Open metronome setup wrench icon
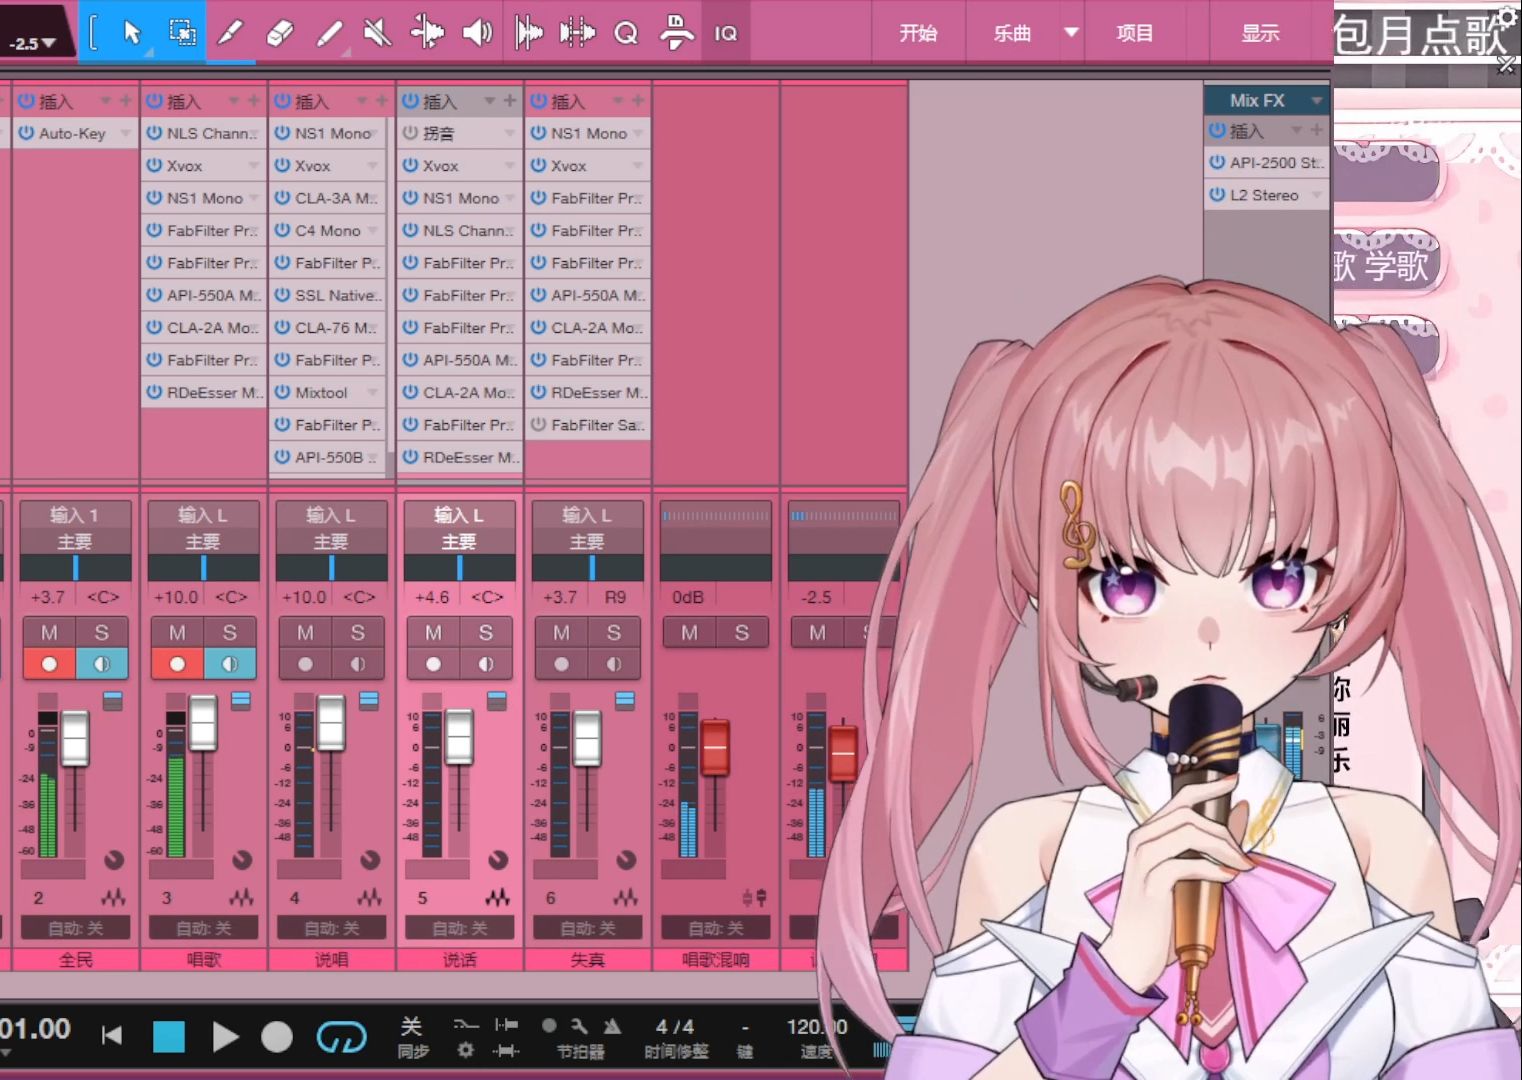1522x1080 pixels. click(580, 1025)
